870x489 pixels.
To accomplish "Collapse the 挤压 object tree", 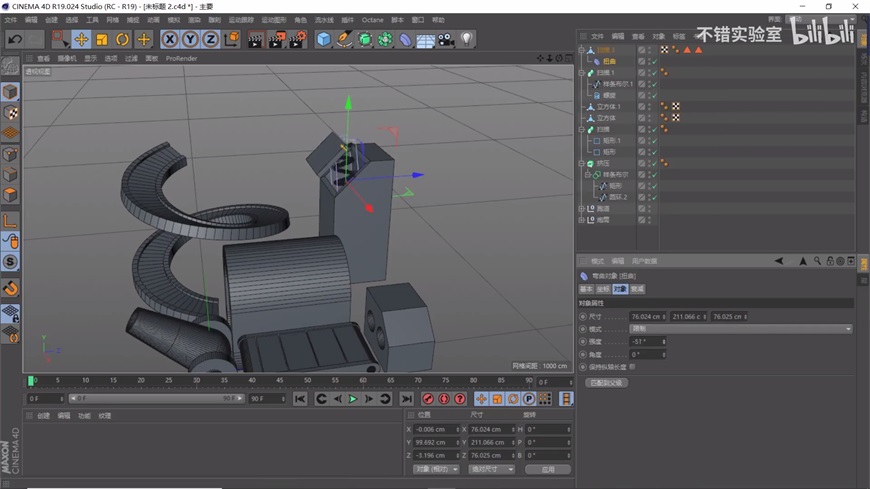I will point(582,163).
